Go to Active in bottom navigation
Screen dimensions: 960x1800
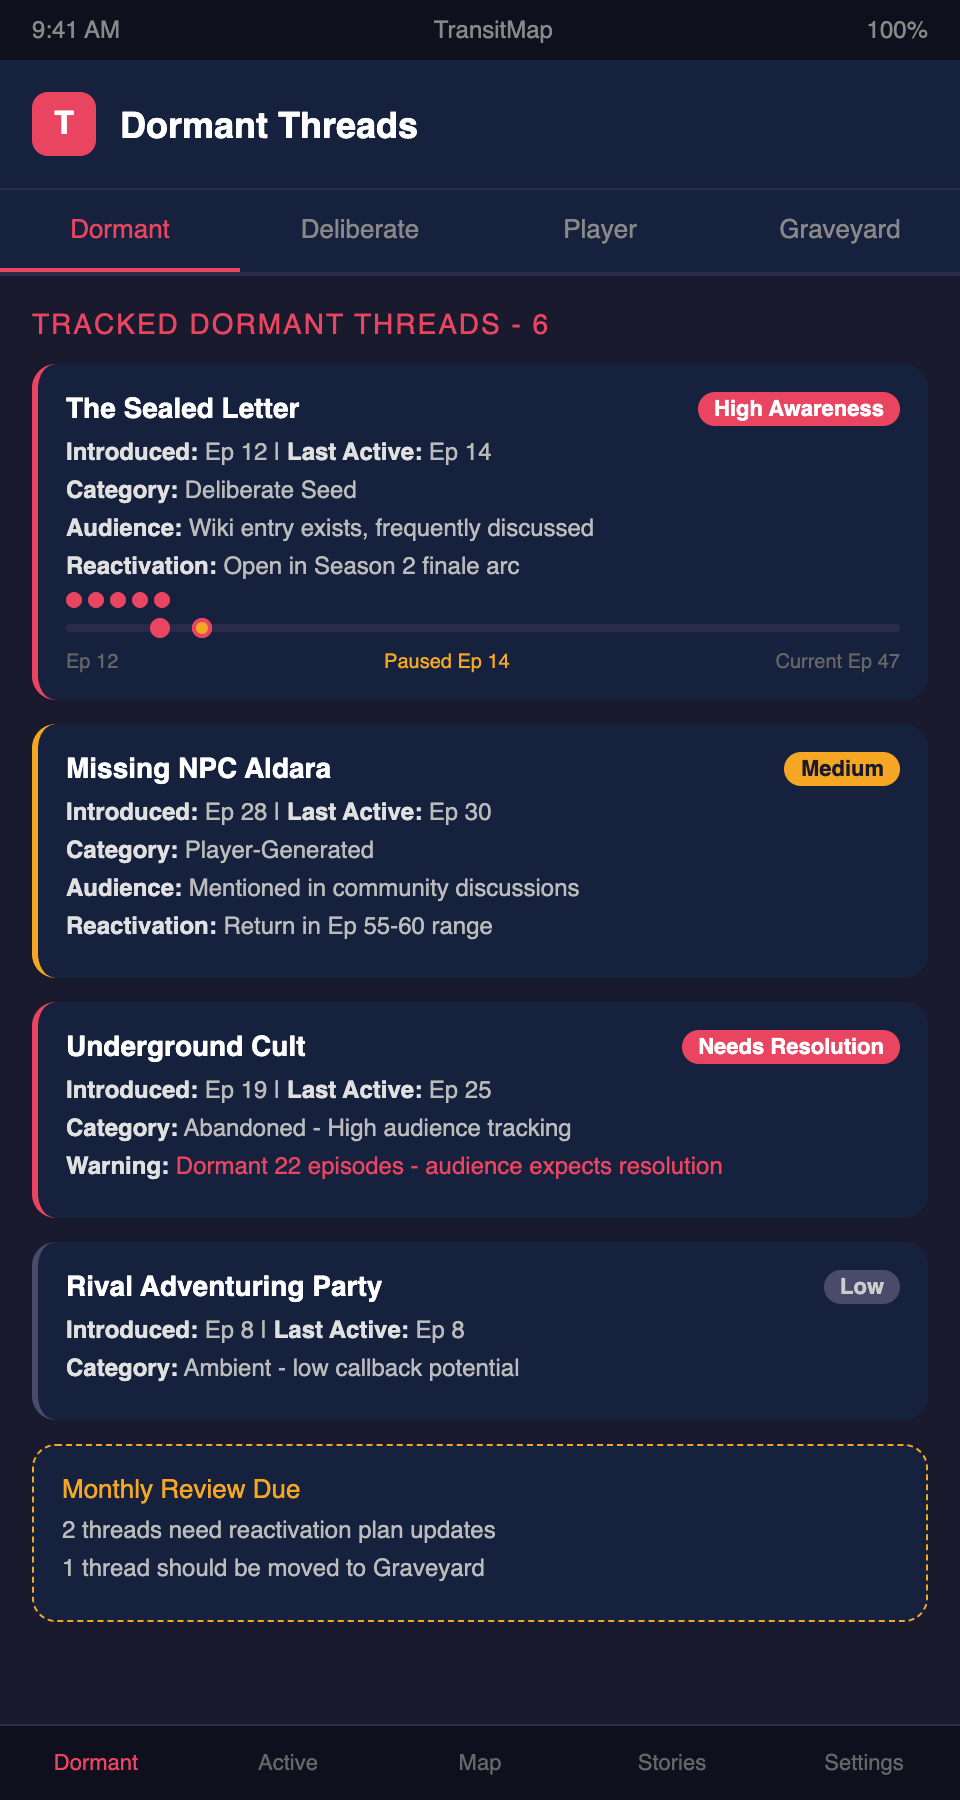(x=288, y=1762)
